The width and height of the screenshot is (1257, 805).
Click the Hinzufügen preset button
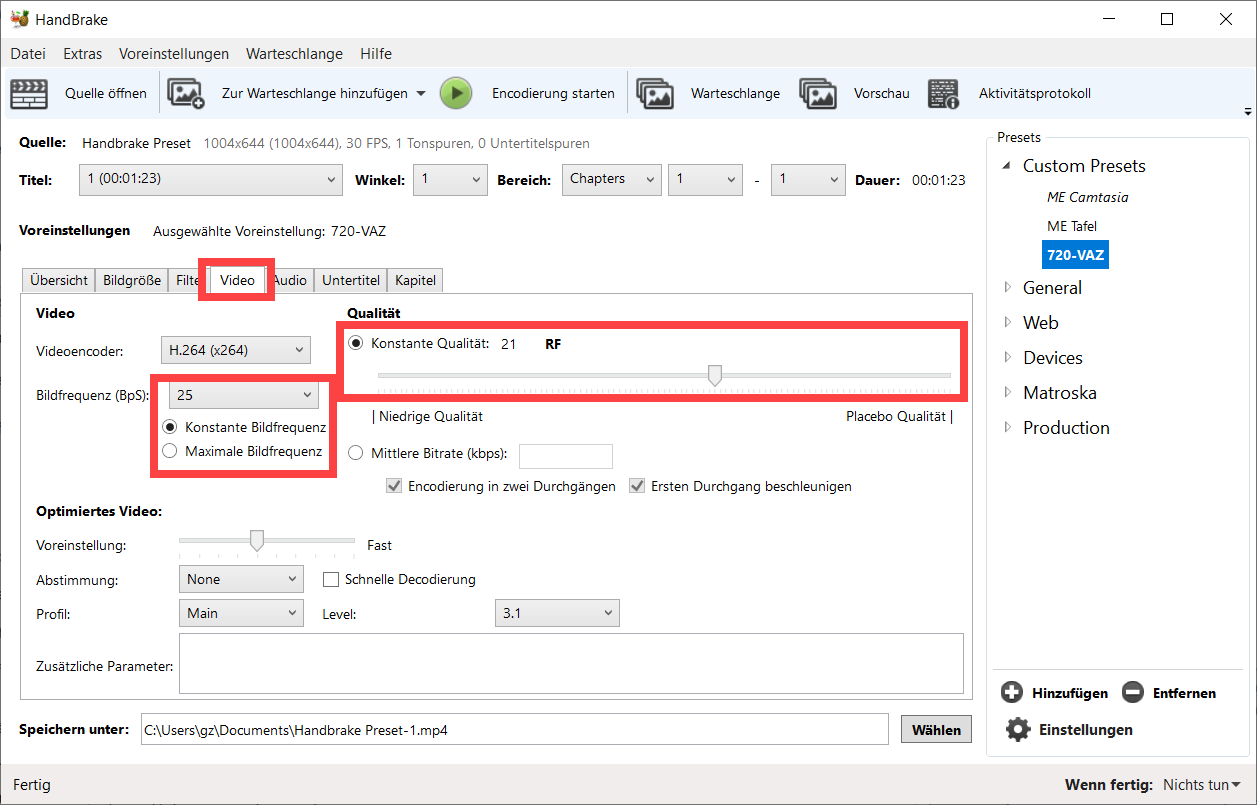click(1055, 692)
